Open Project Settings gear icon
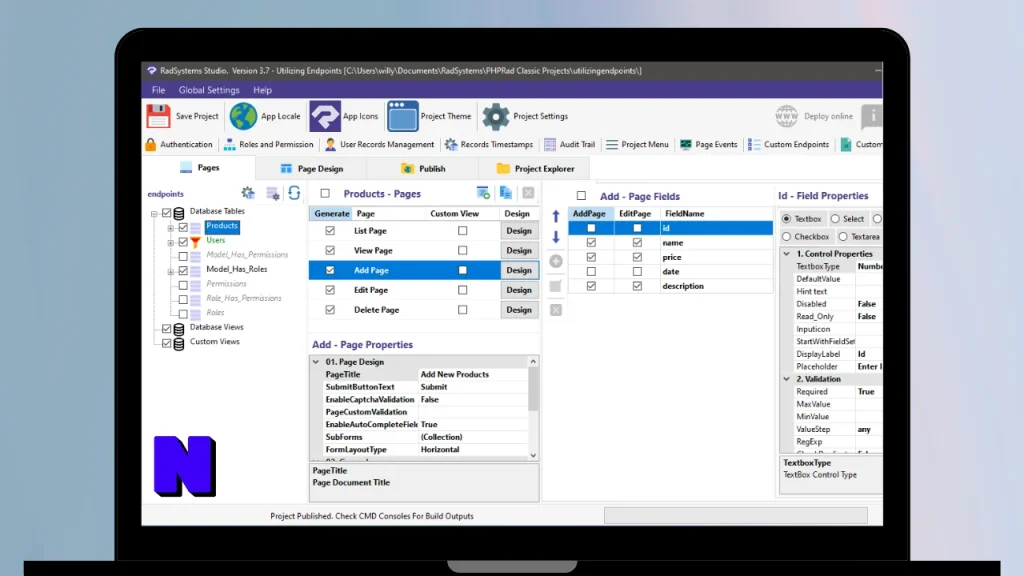Screen dimensions: 1024x576 pyautogui.click(x=496, y=116)
